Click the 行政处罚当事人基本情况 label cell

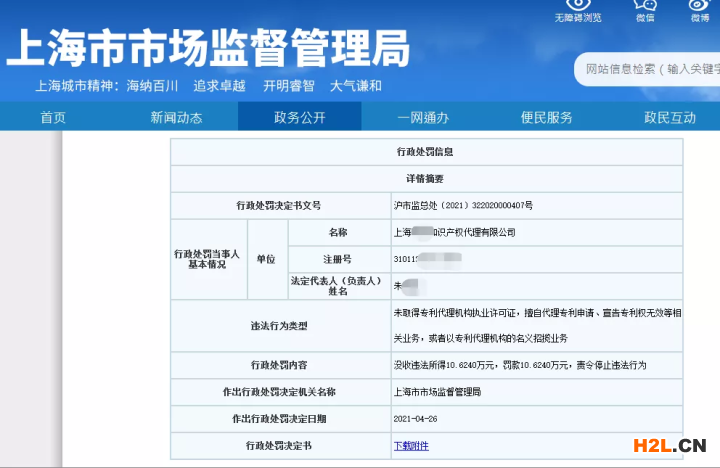pyautogui.click(x=209, y=259)
